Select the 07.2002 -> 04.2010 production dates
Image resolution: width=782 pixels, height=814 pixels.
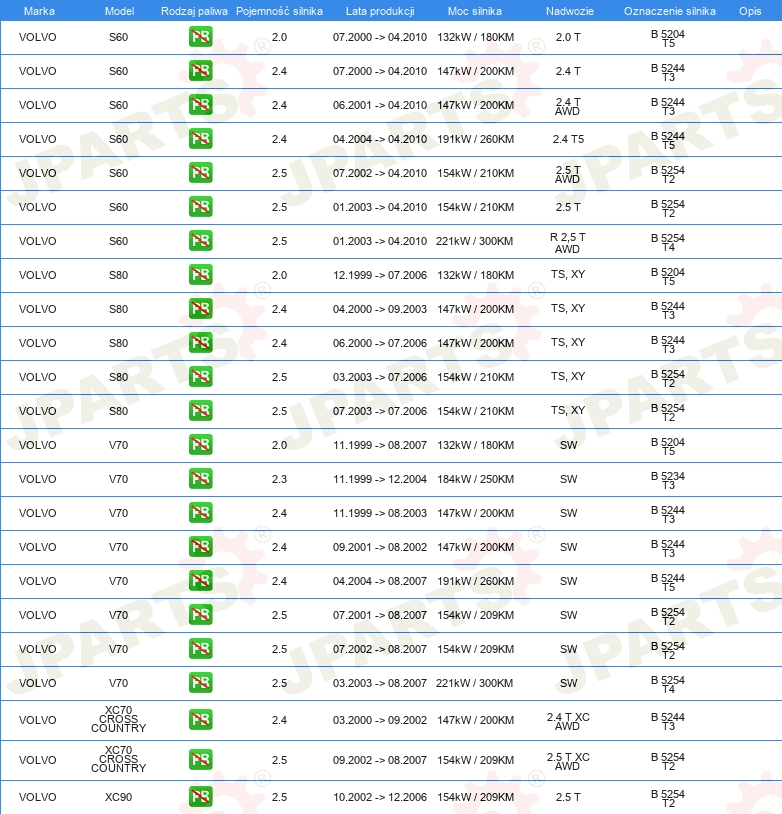point(380,173)
